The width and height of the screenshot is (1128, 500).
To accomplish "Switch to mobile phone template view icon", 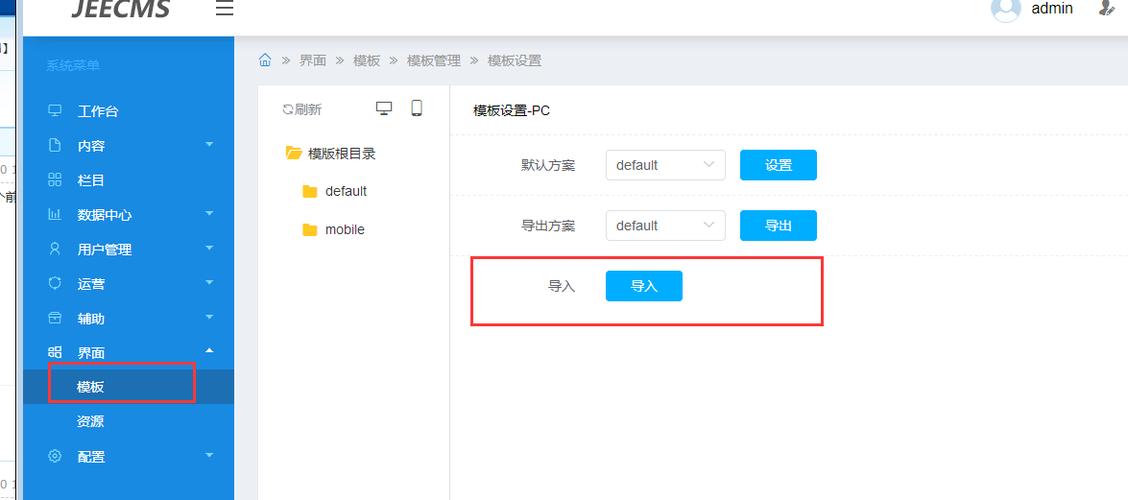I will tap(417, 108).
